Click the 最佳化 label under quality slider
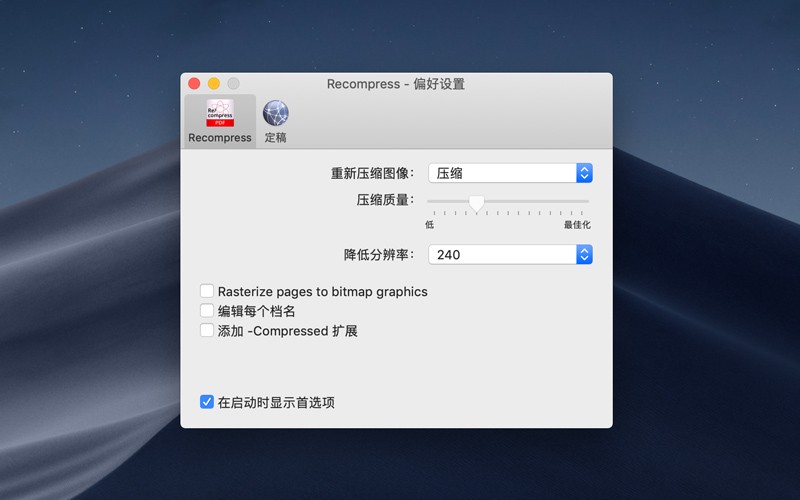 (x=577, y=224)
